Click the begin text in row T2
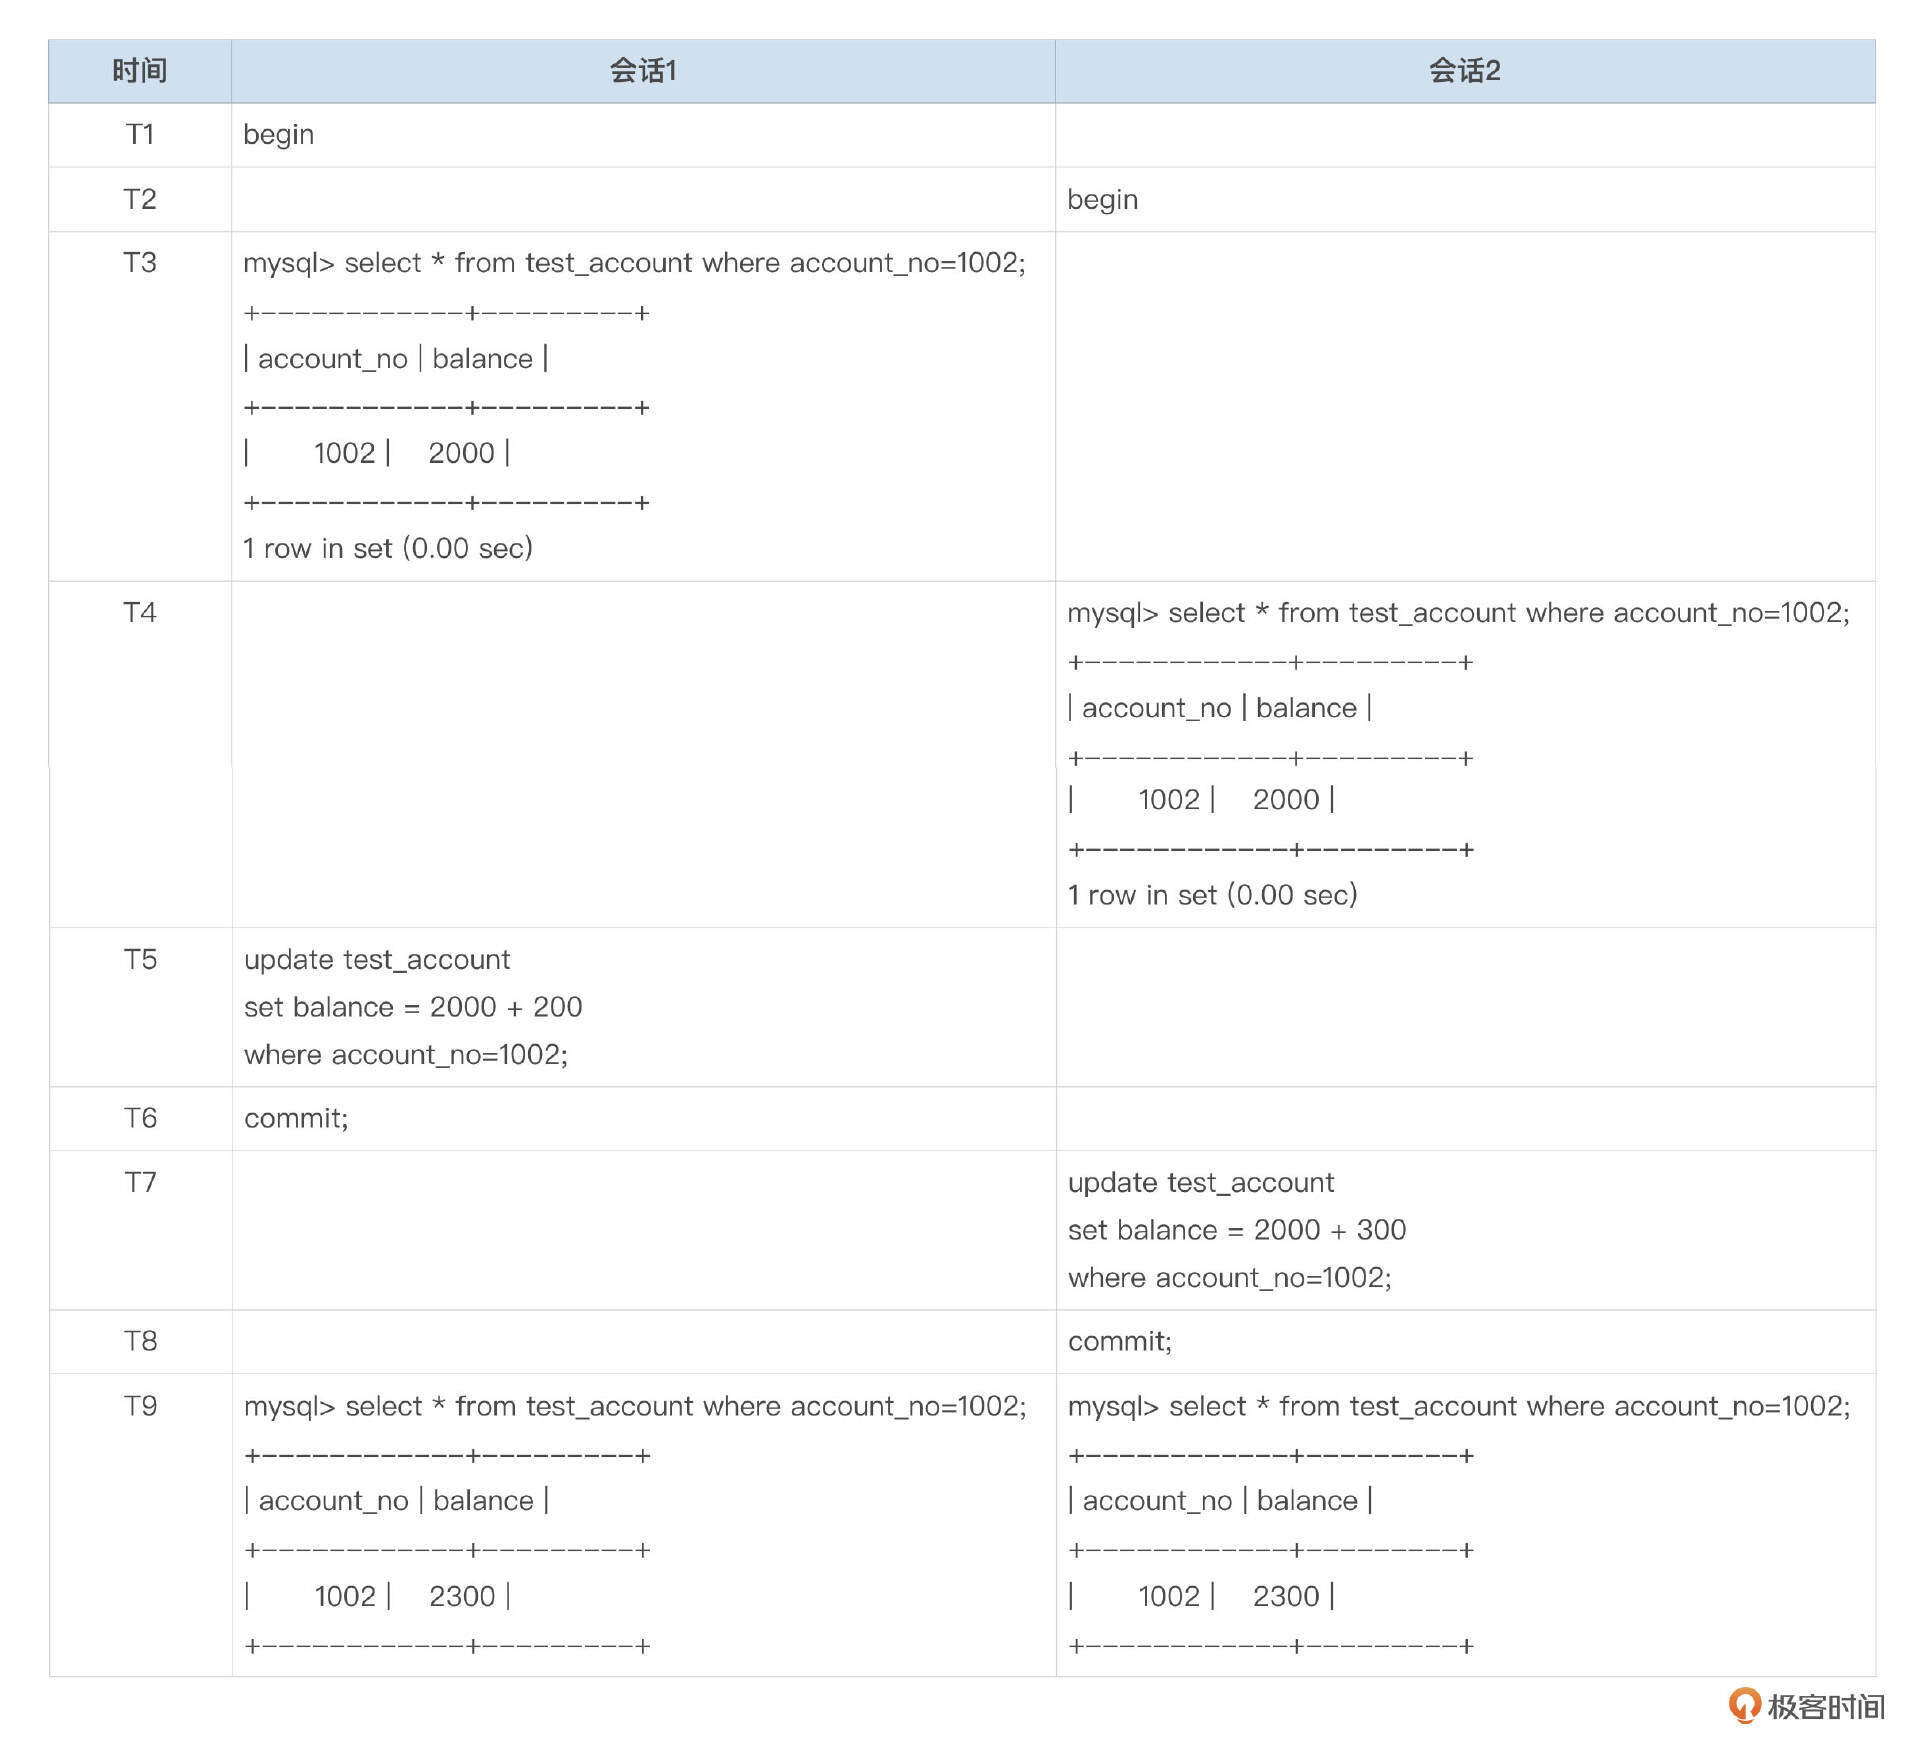 click(x=1102, y=199)
